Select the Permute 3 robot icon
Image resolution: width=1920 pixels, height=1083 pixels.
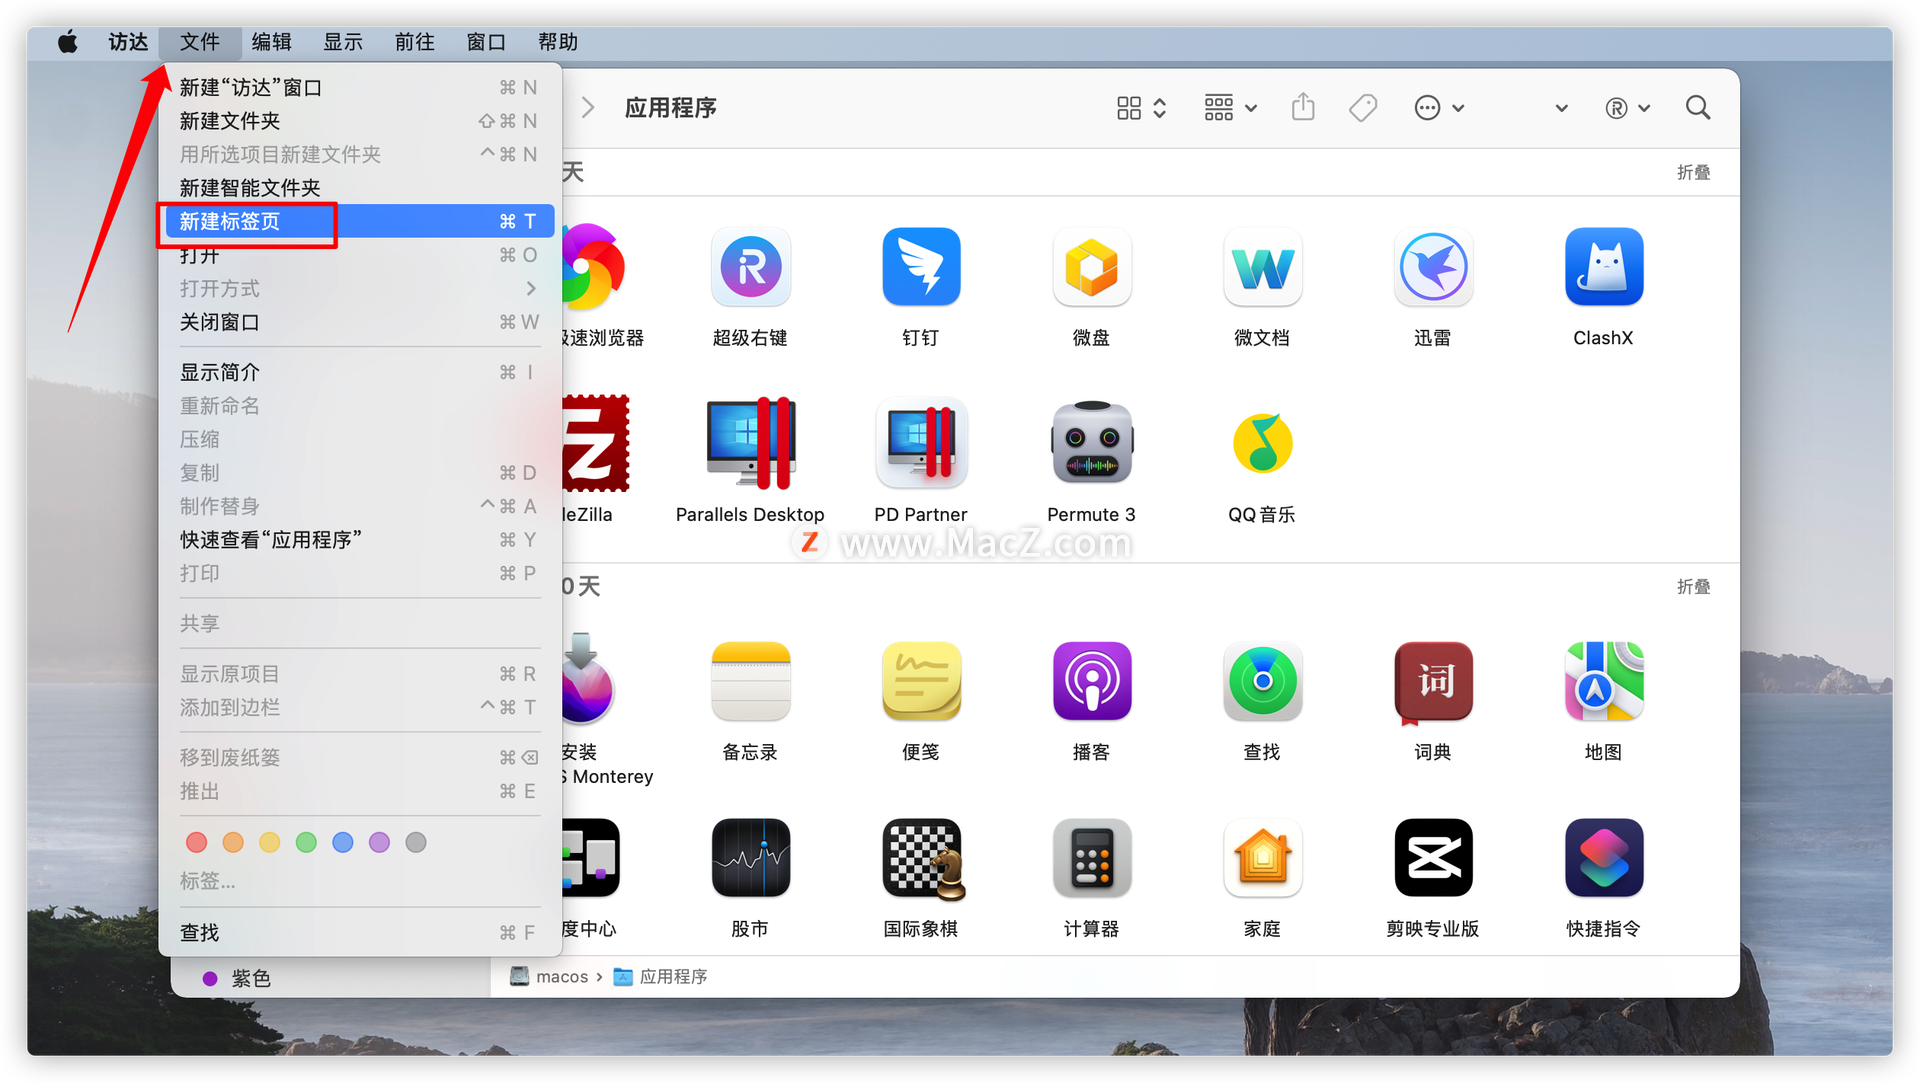click(x=1091, y=443)
